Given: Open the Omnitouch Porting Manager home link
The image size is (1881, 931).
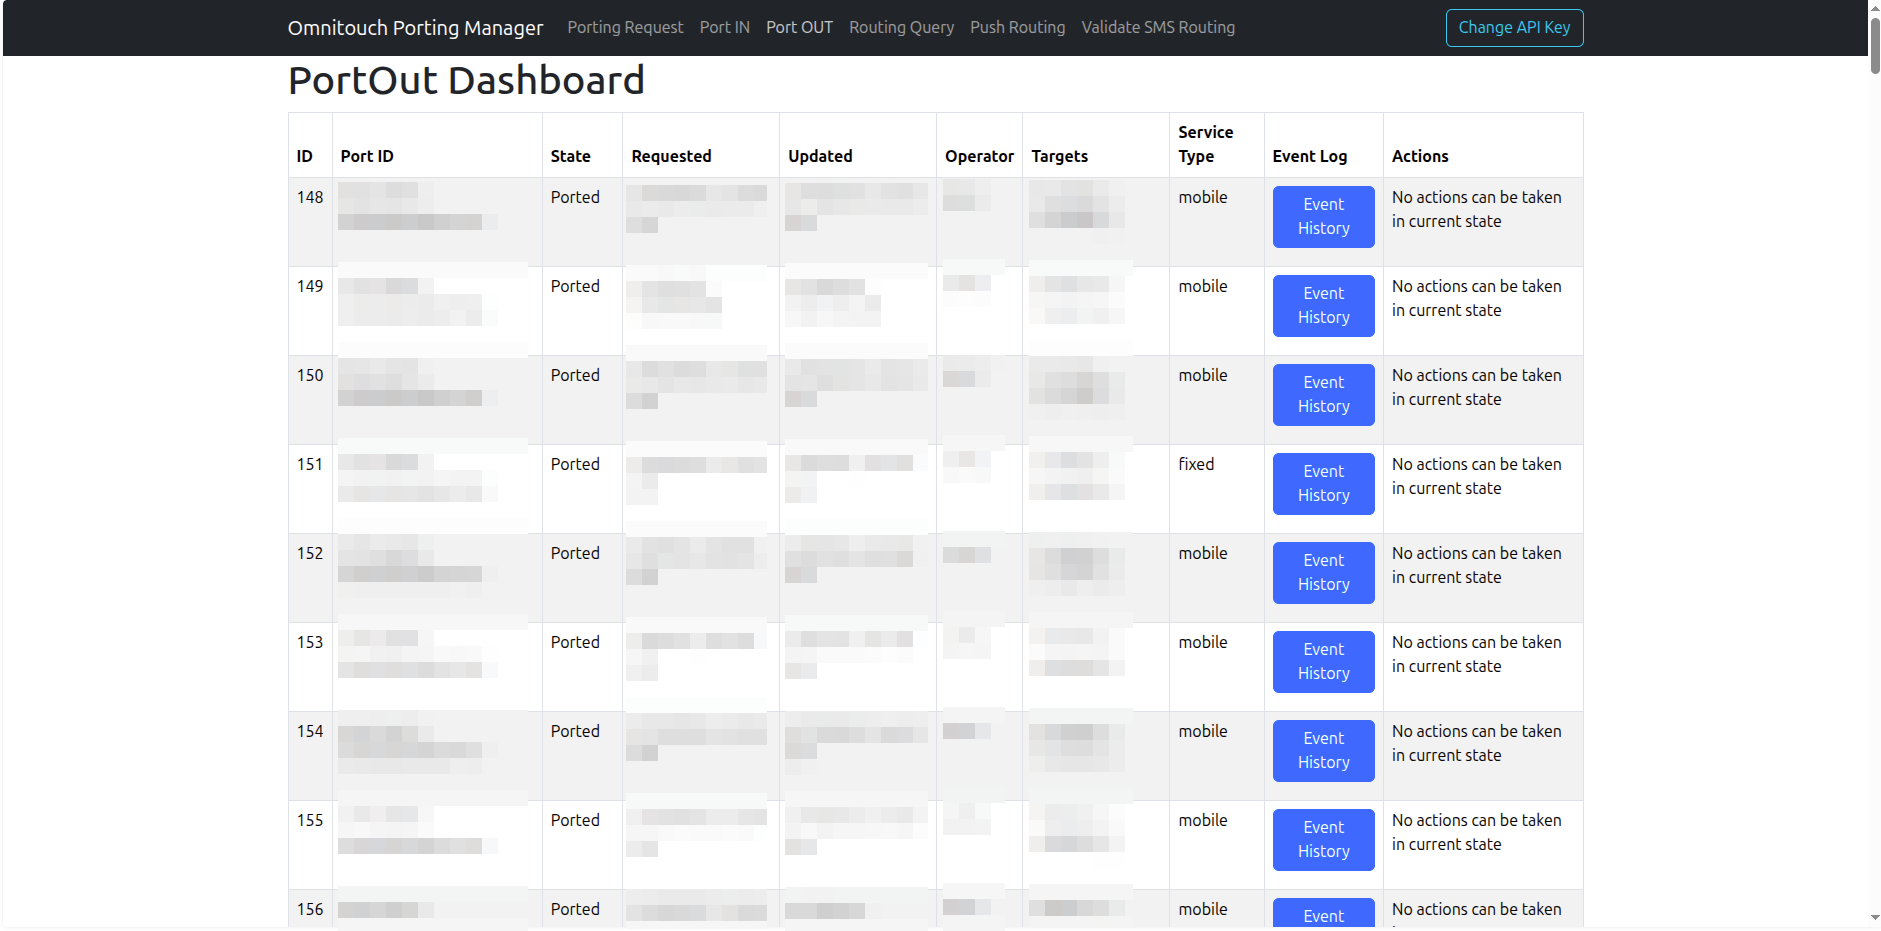Looking at the screenshot, I should (415, 28).
